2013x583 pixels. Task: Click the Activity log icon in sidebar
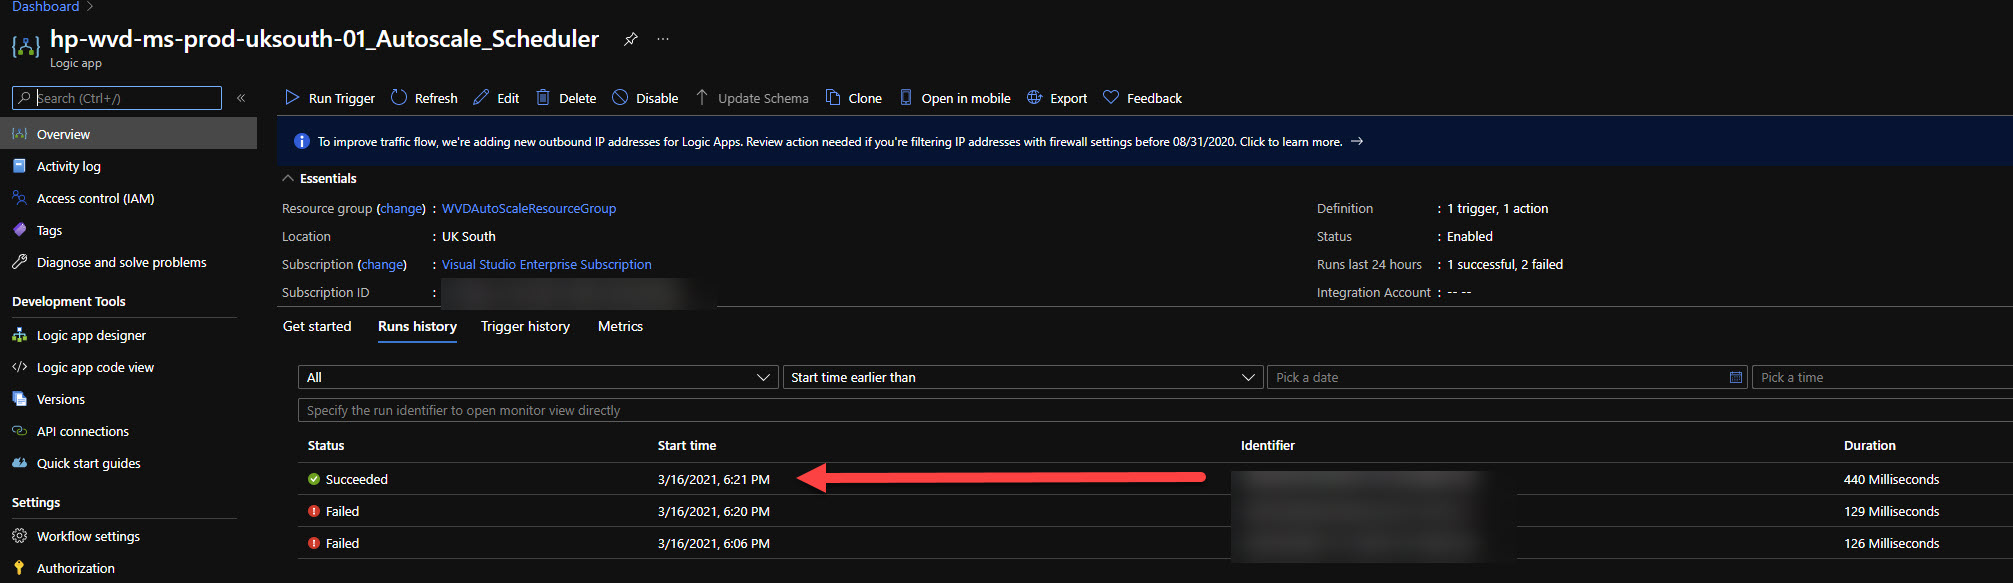pyautogui.click(x=19, y=166)
